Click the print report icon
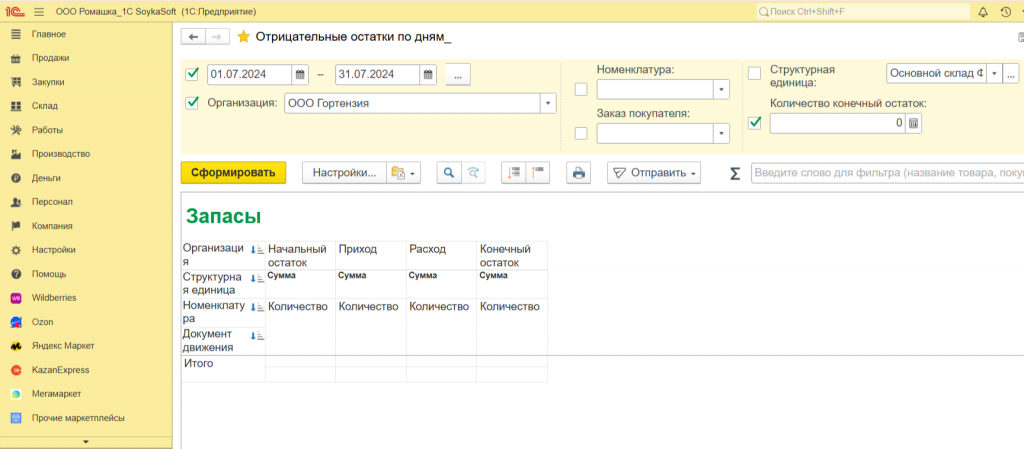This screenshot has width=1024, height=449. [x=577, y=173]
